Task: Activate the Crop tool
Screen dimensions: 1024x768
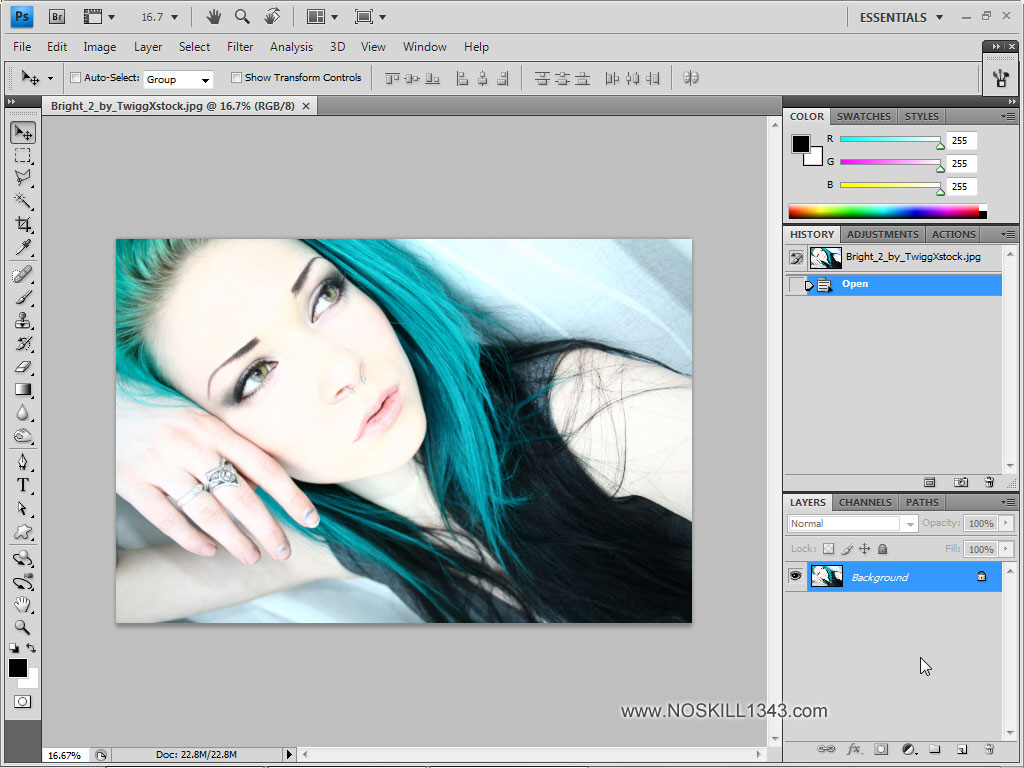Action: (23, 224)
